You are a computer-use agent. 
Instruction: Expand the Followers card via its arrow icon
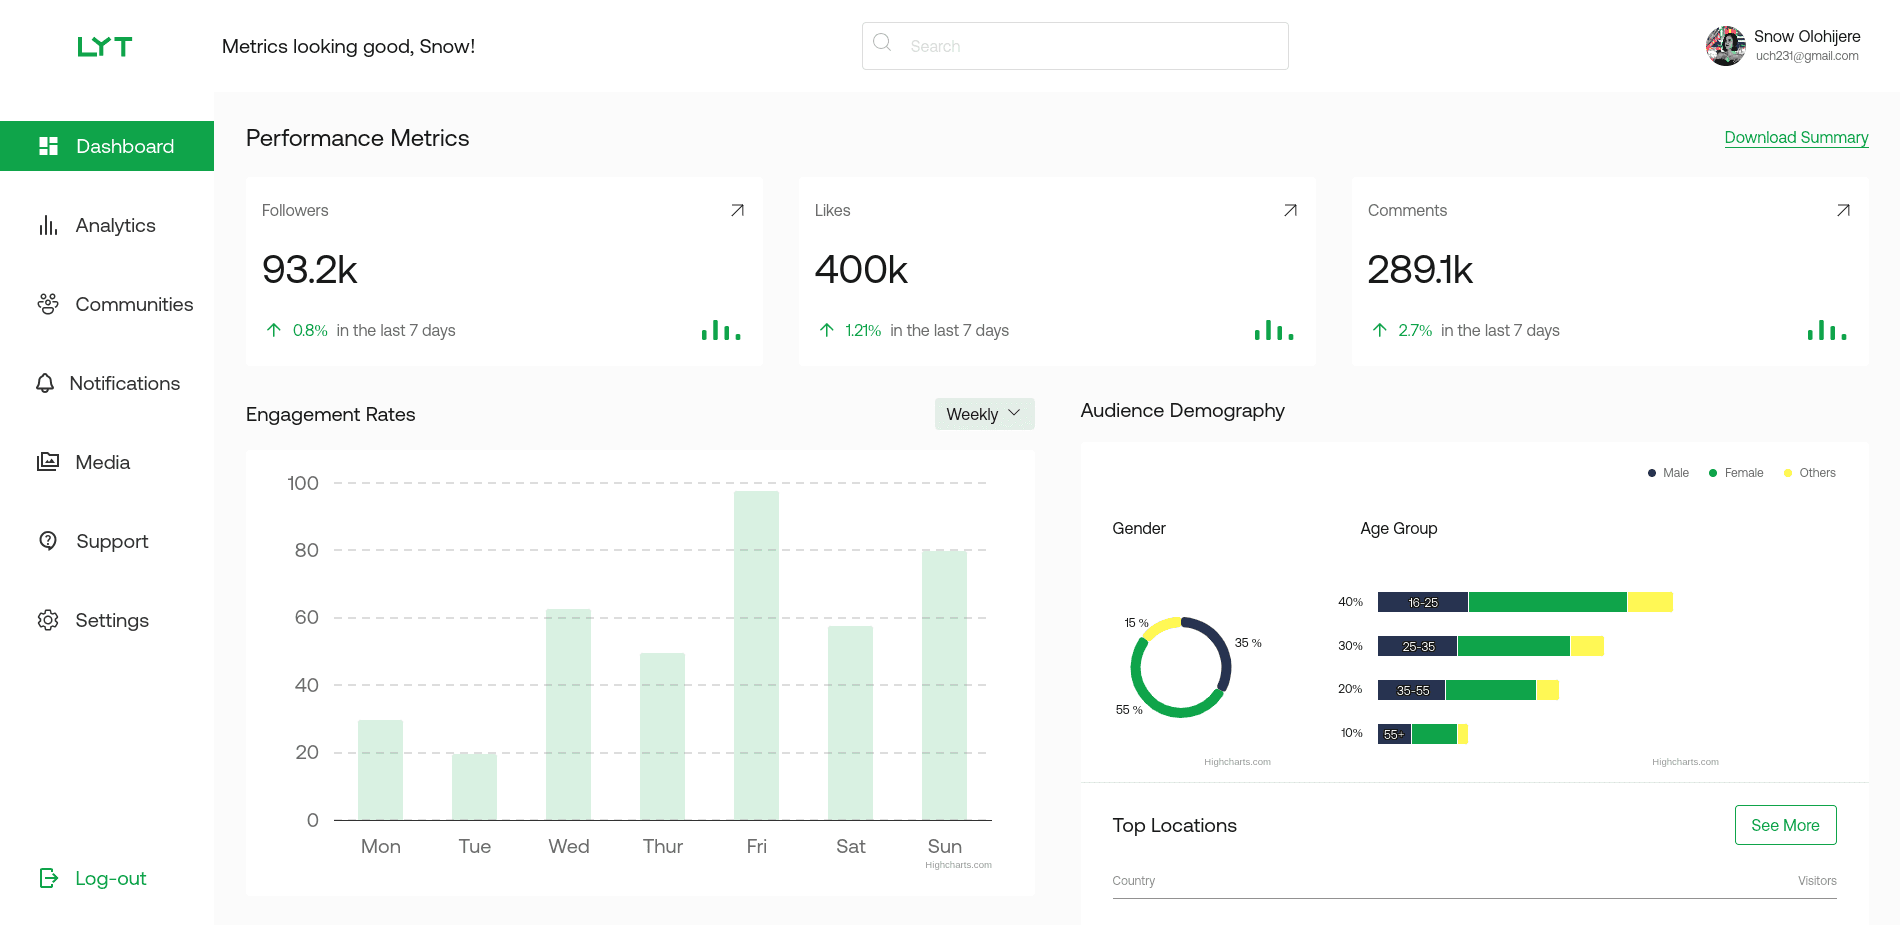736,210
